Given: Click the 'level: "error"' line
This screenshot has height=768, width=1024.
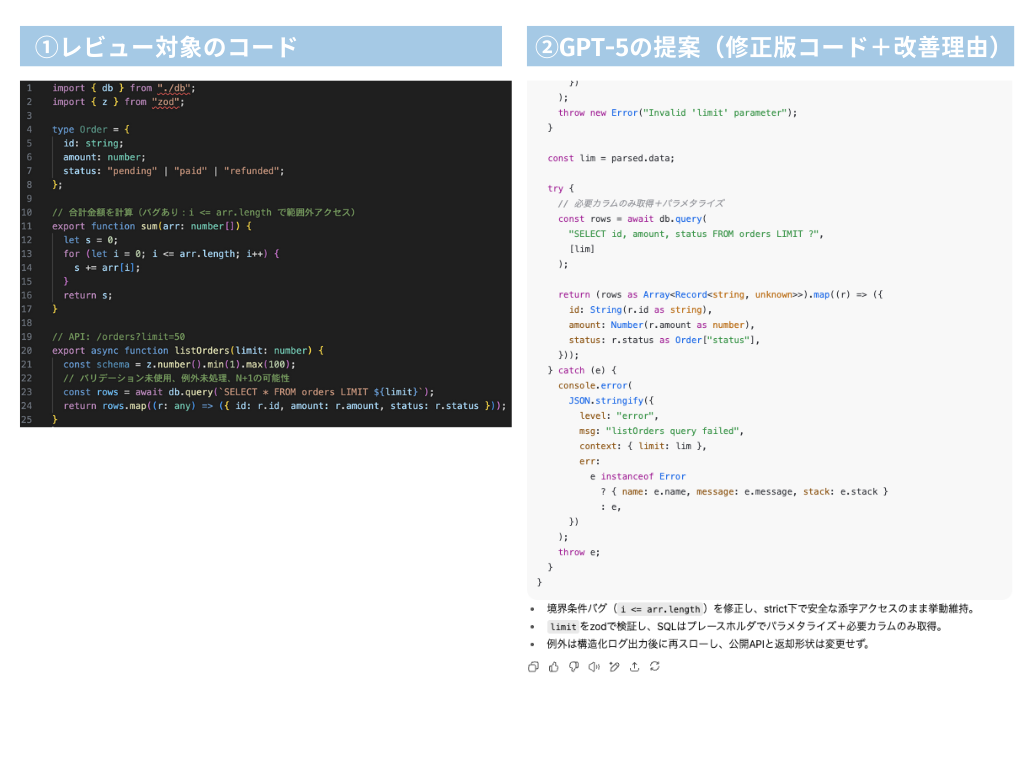Looking at the screenshot, I should 618,415.
